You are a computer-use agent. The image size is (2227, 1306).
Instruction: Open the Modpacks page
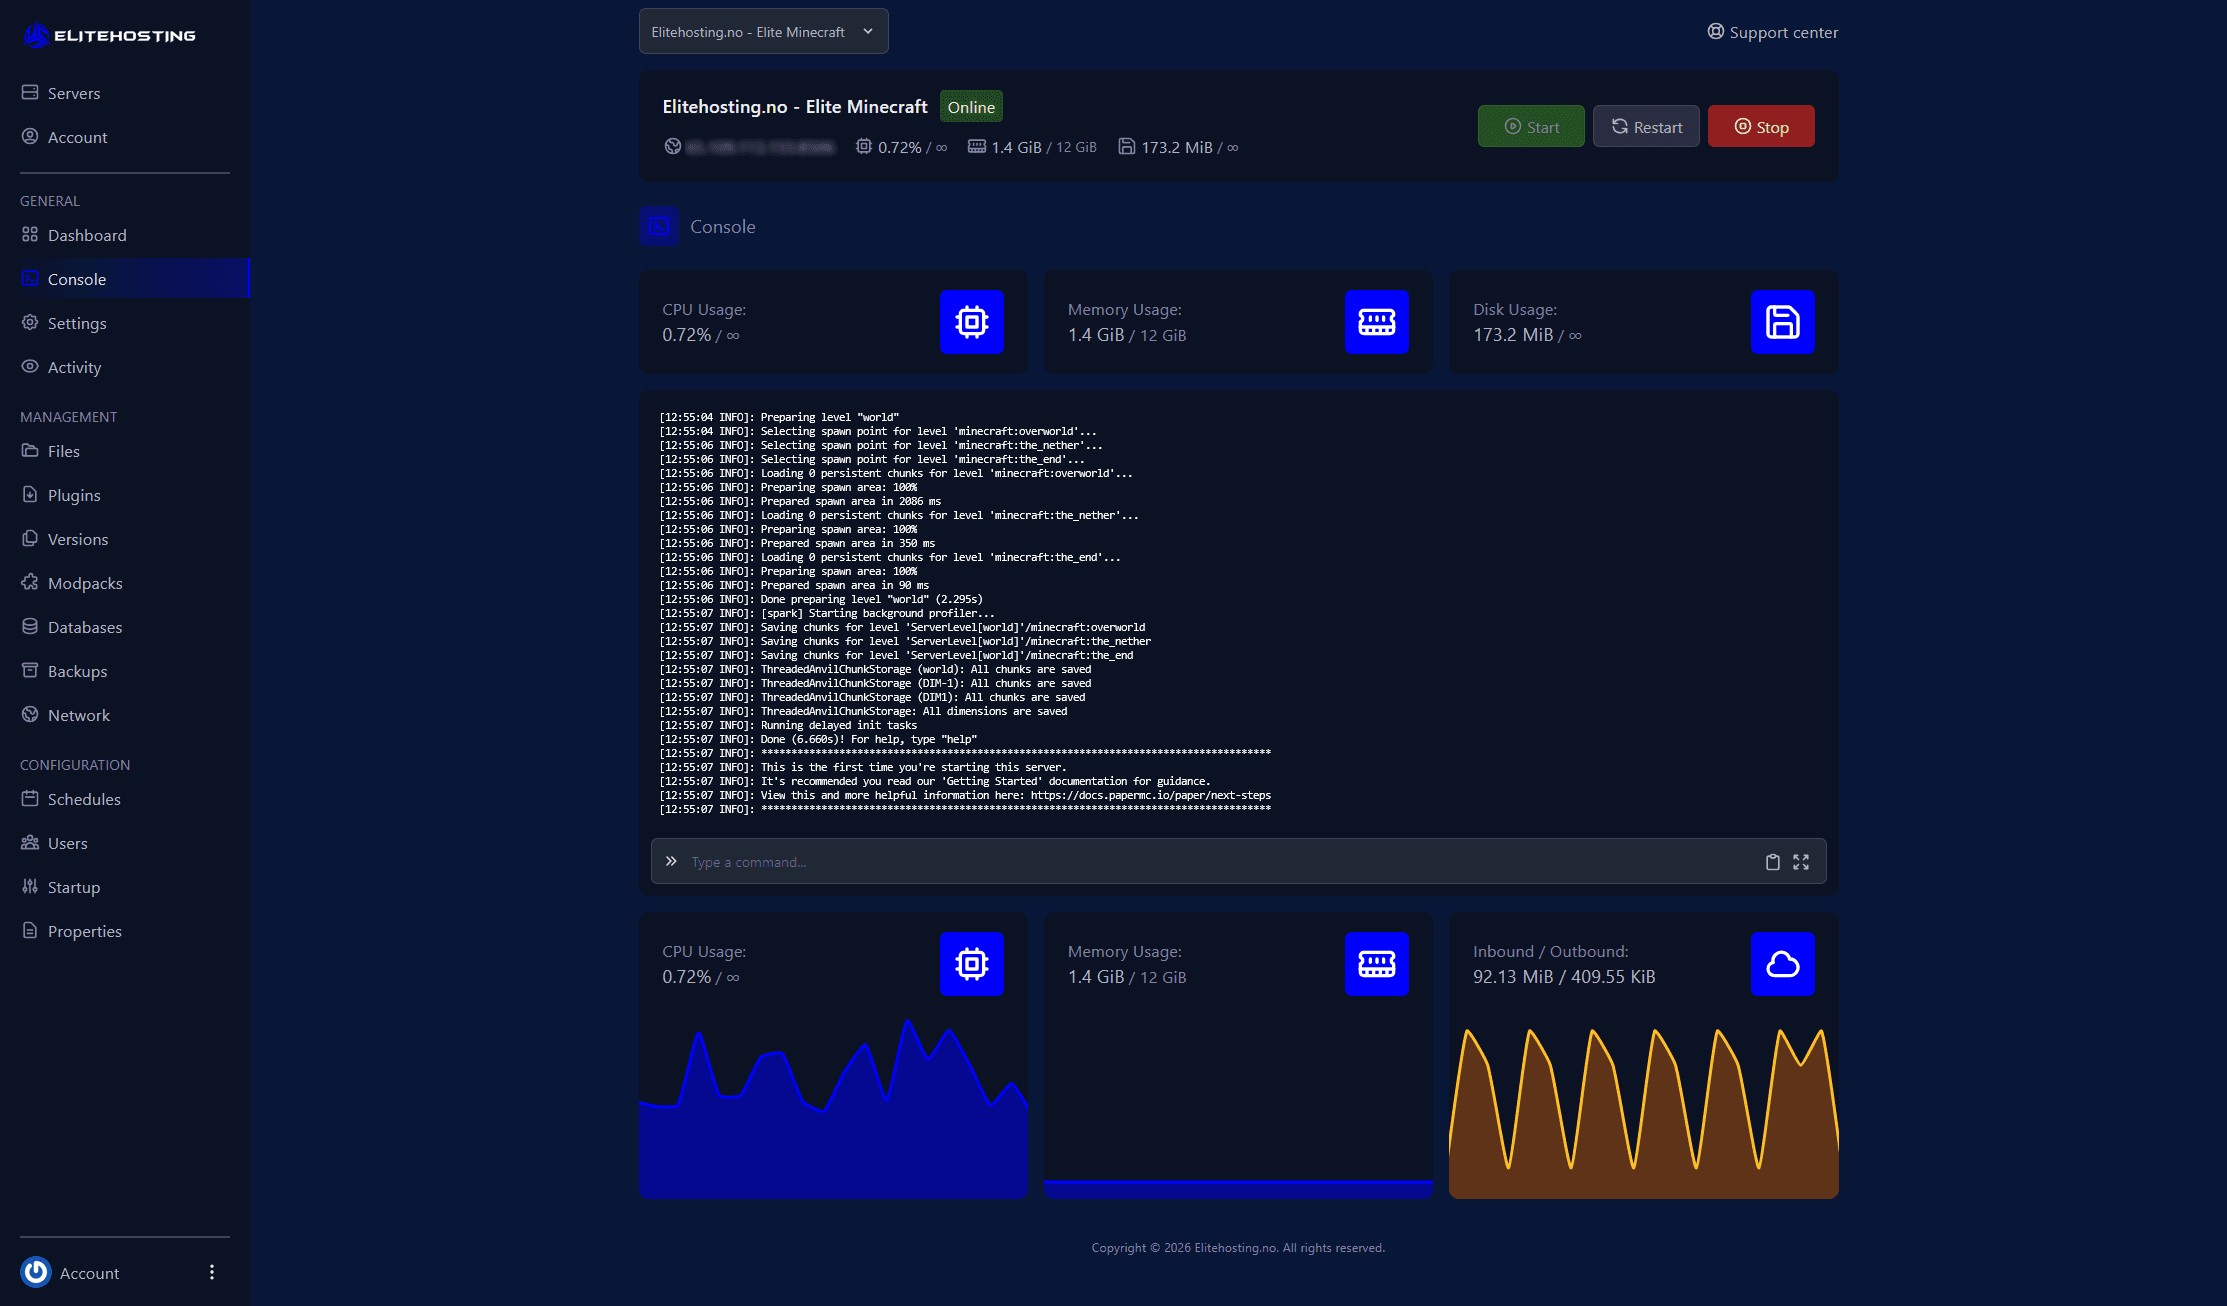point(125,583)
